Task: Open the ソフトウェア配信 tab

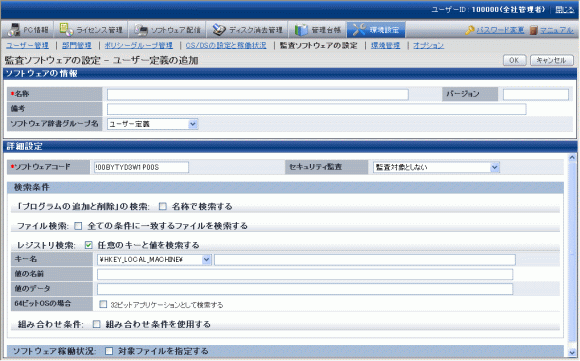Action: 167,30
